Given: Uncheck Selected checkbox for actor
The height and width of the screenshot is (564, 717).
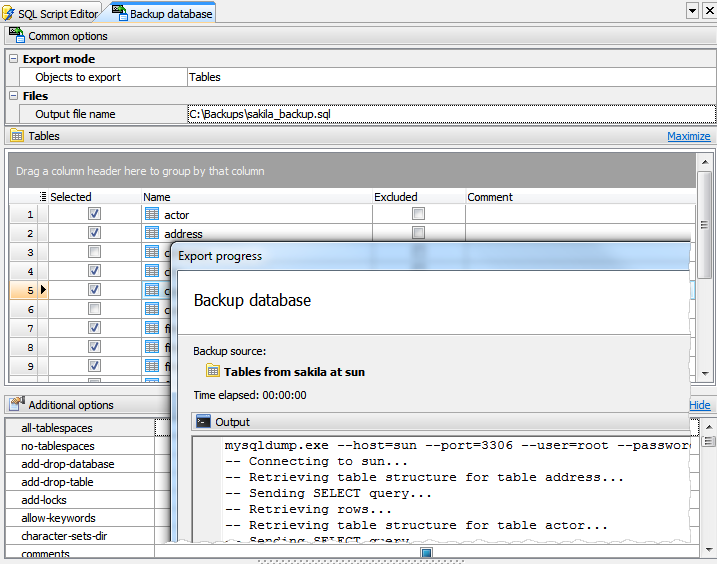Looking at the screenshot, I should [x=94, y=214].
